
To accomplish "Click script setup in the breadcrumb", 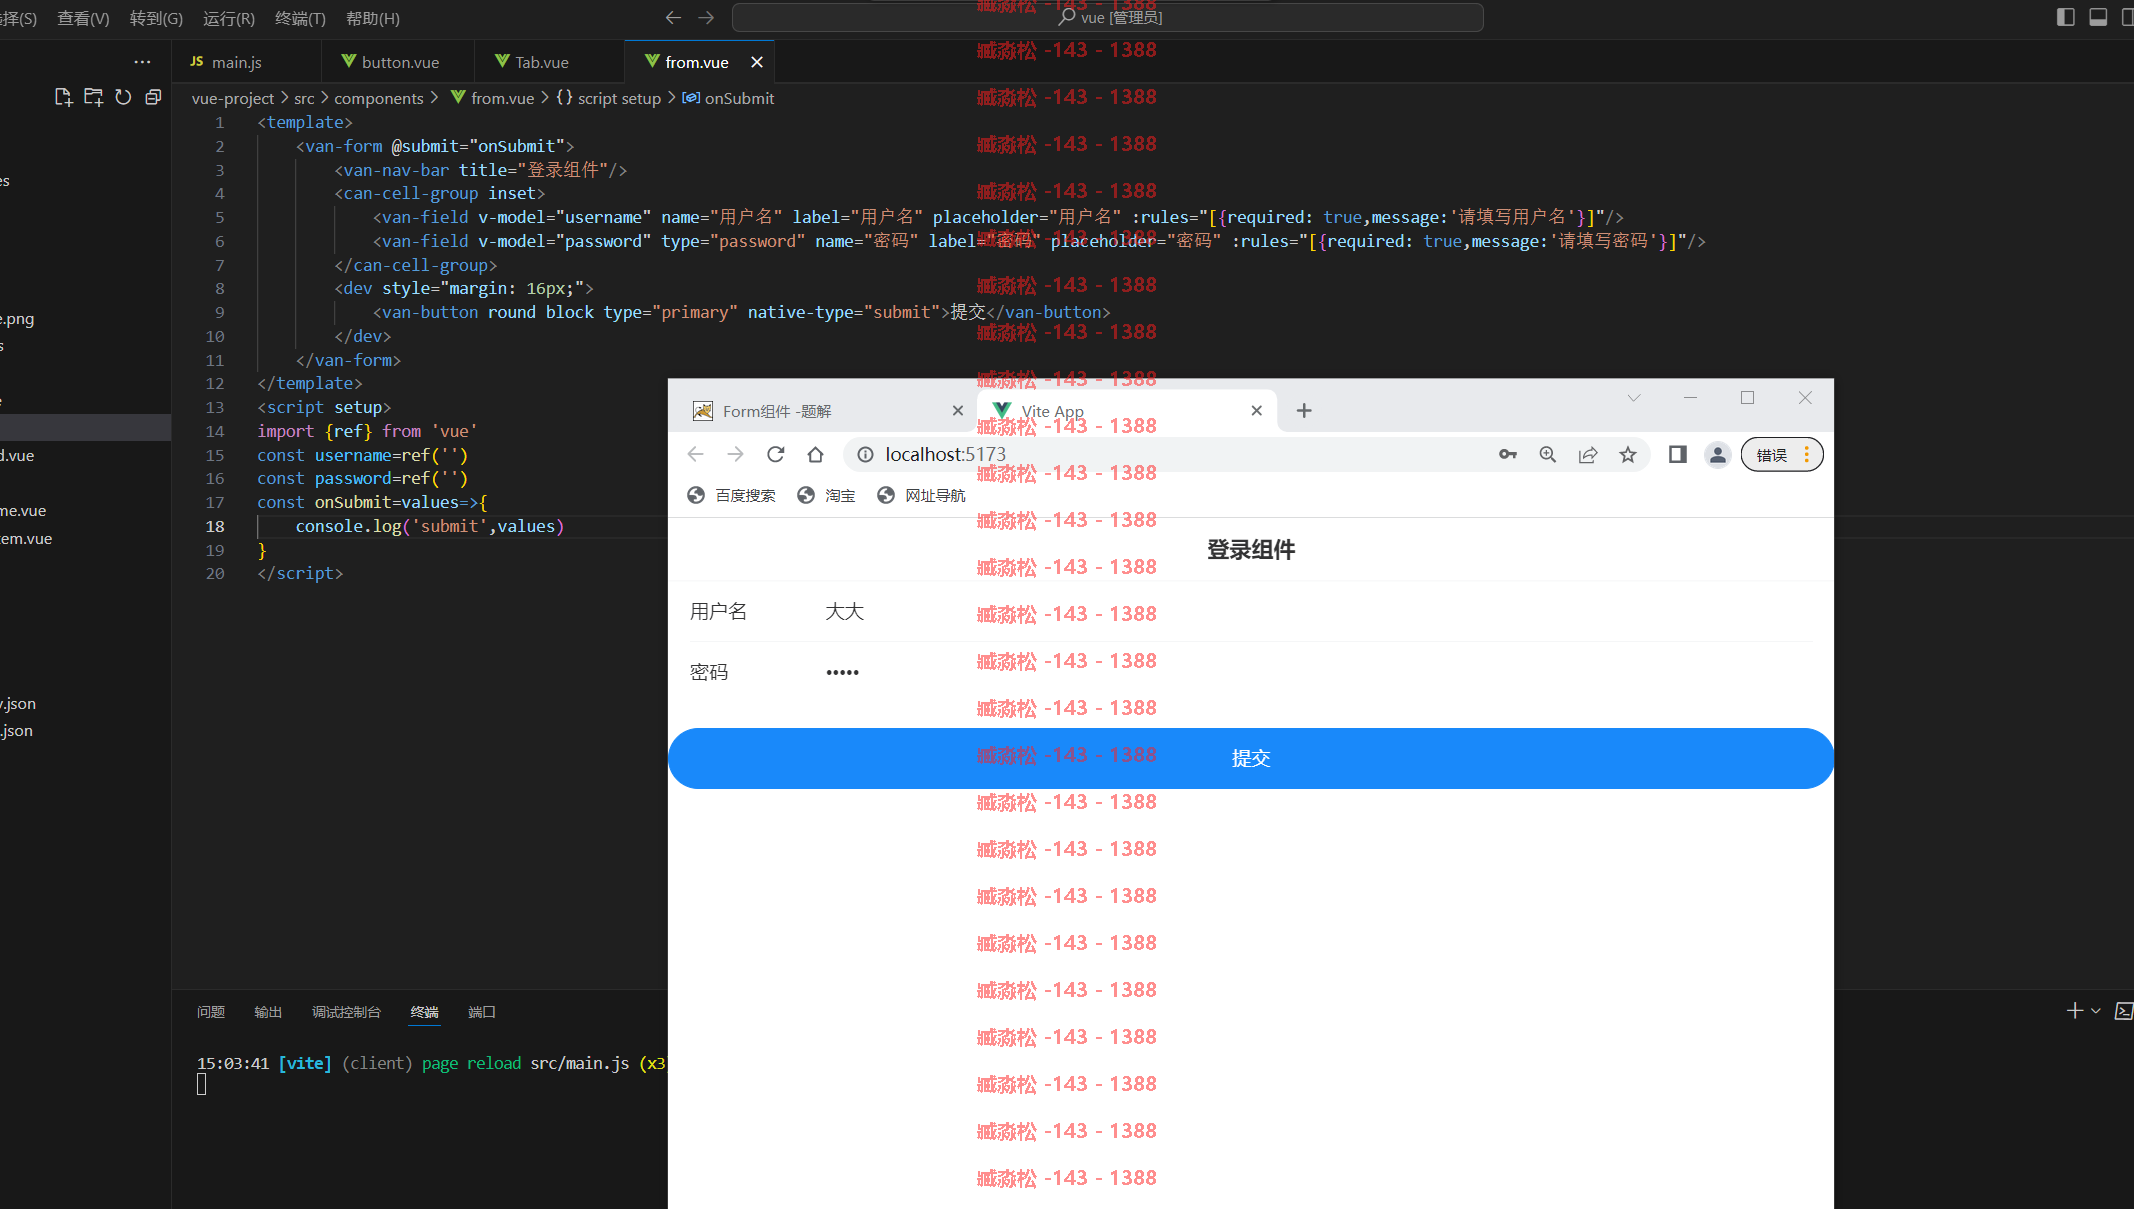I will tap(618, 98).
